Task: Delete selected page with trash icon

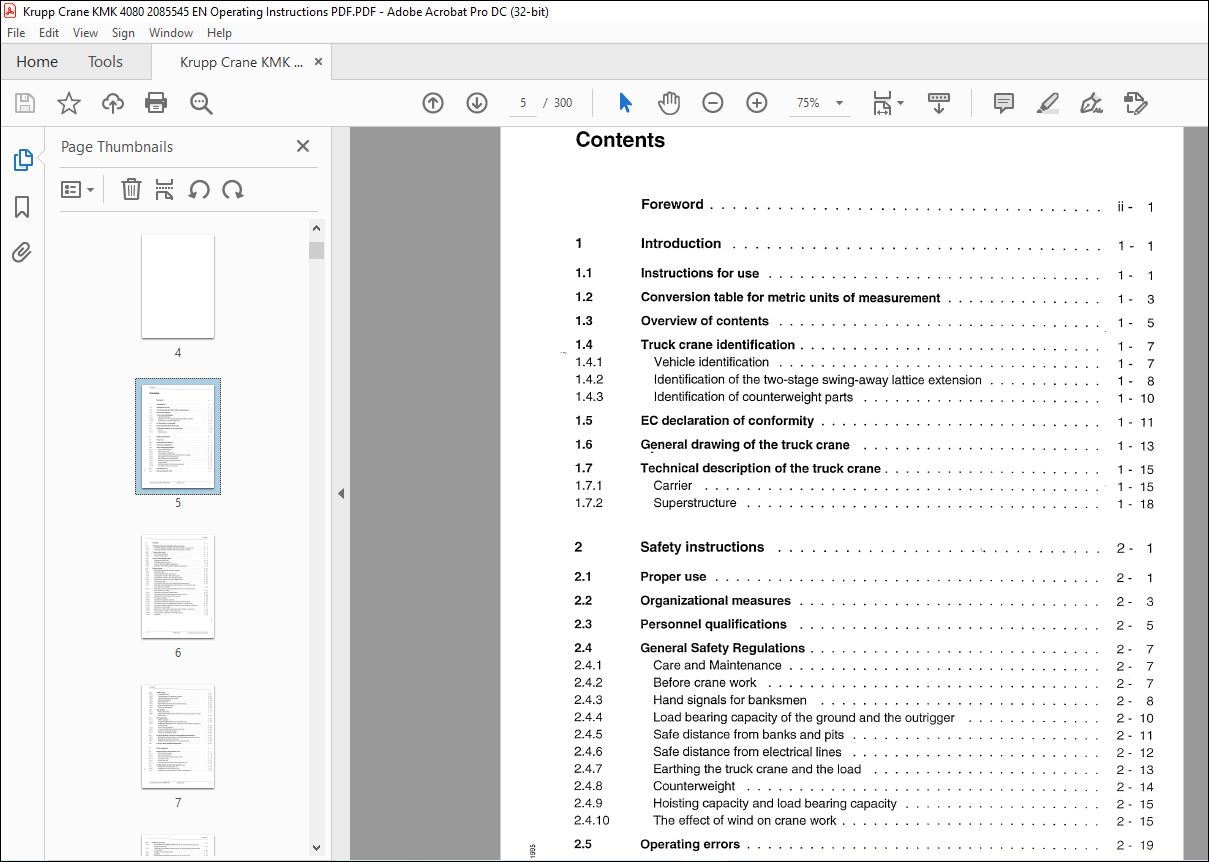Action: point(131,189)
